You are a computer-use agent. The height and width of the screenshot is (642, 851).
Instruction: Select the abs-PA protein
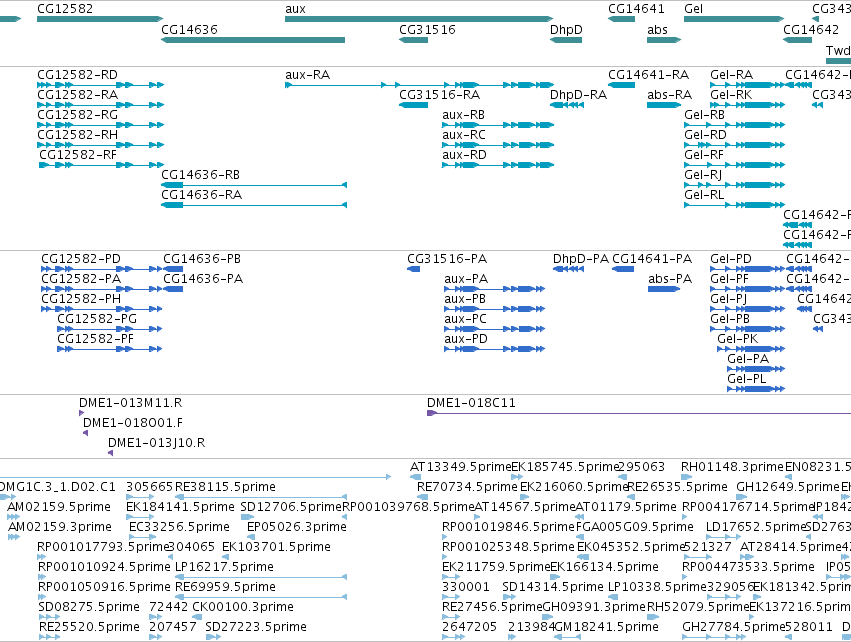[664, 289]
